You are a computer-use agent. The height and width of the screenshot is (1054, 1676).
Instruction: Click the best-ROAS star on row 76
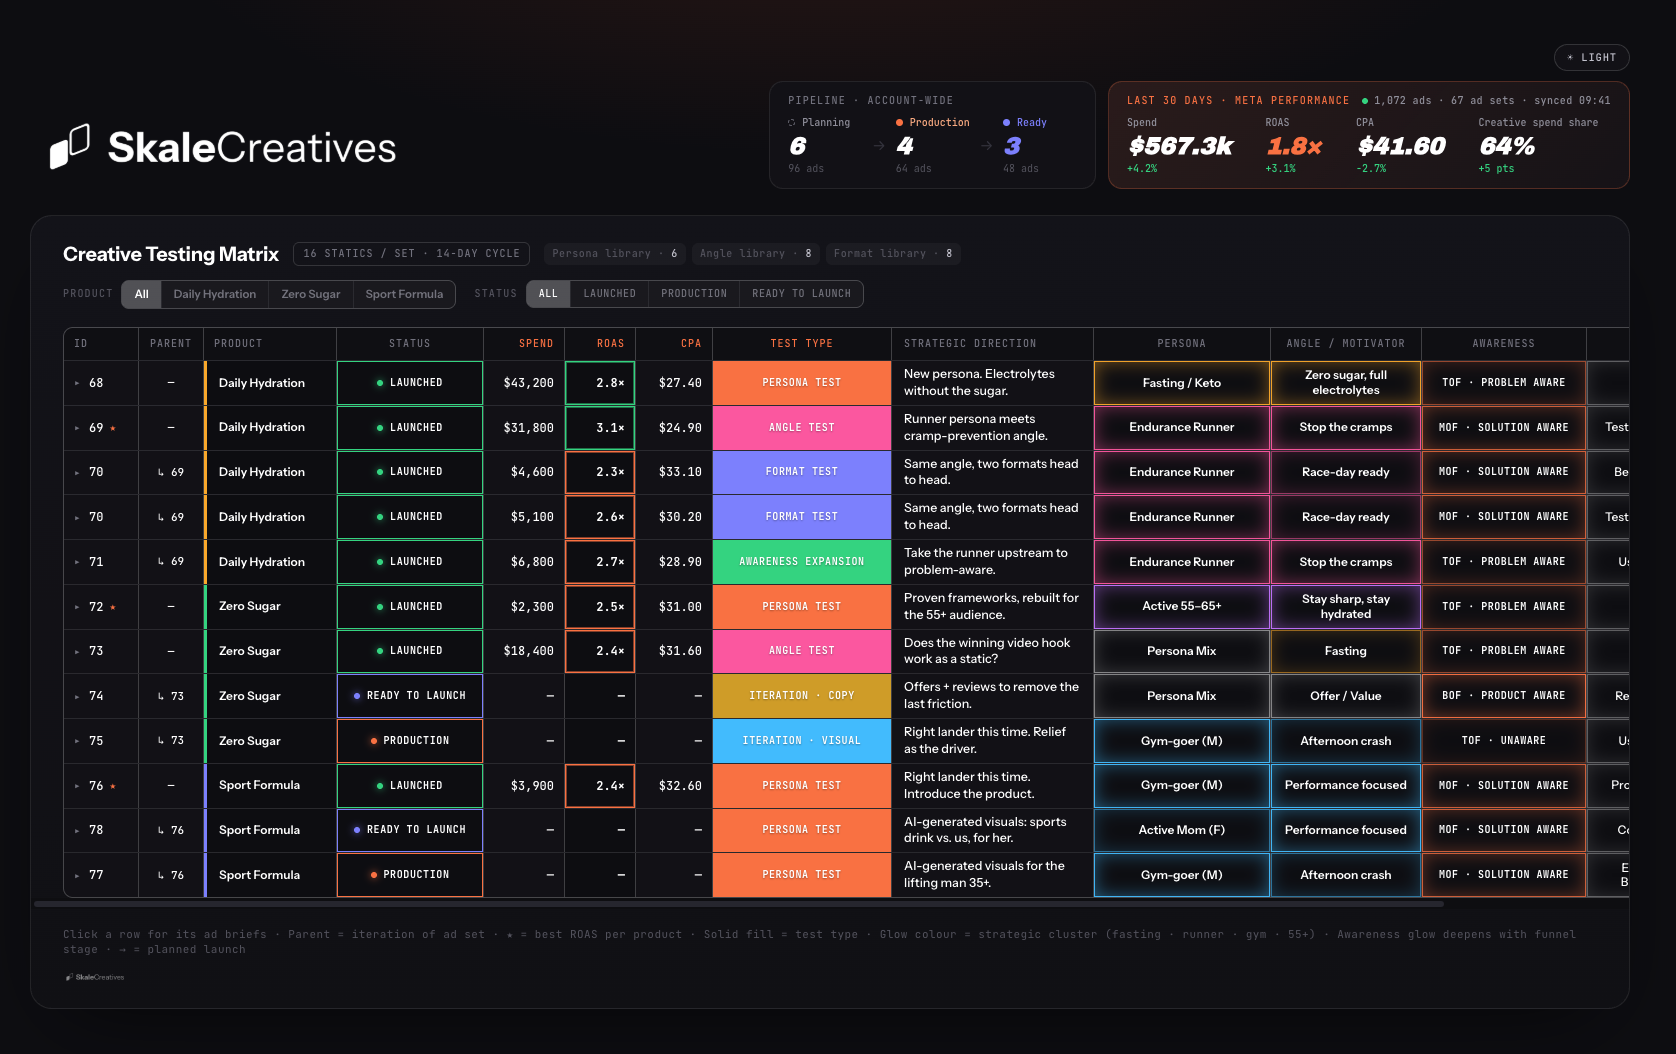[x=113, y=786]
